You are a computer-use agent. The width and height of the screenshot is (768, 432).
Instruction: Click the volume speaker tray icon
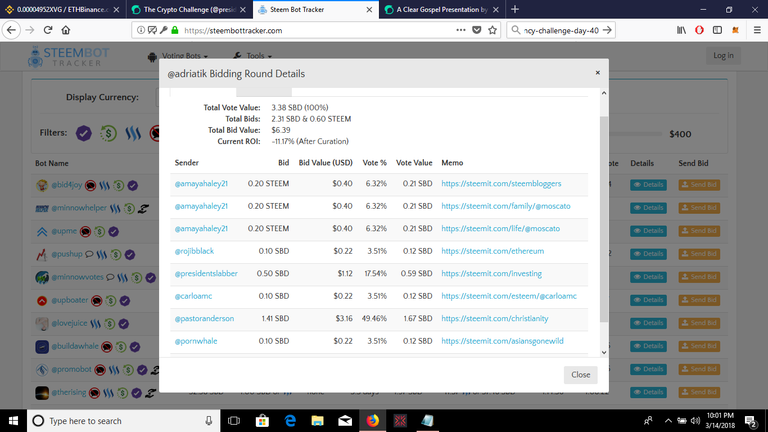pos(695,421)
